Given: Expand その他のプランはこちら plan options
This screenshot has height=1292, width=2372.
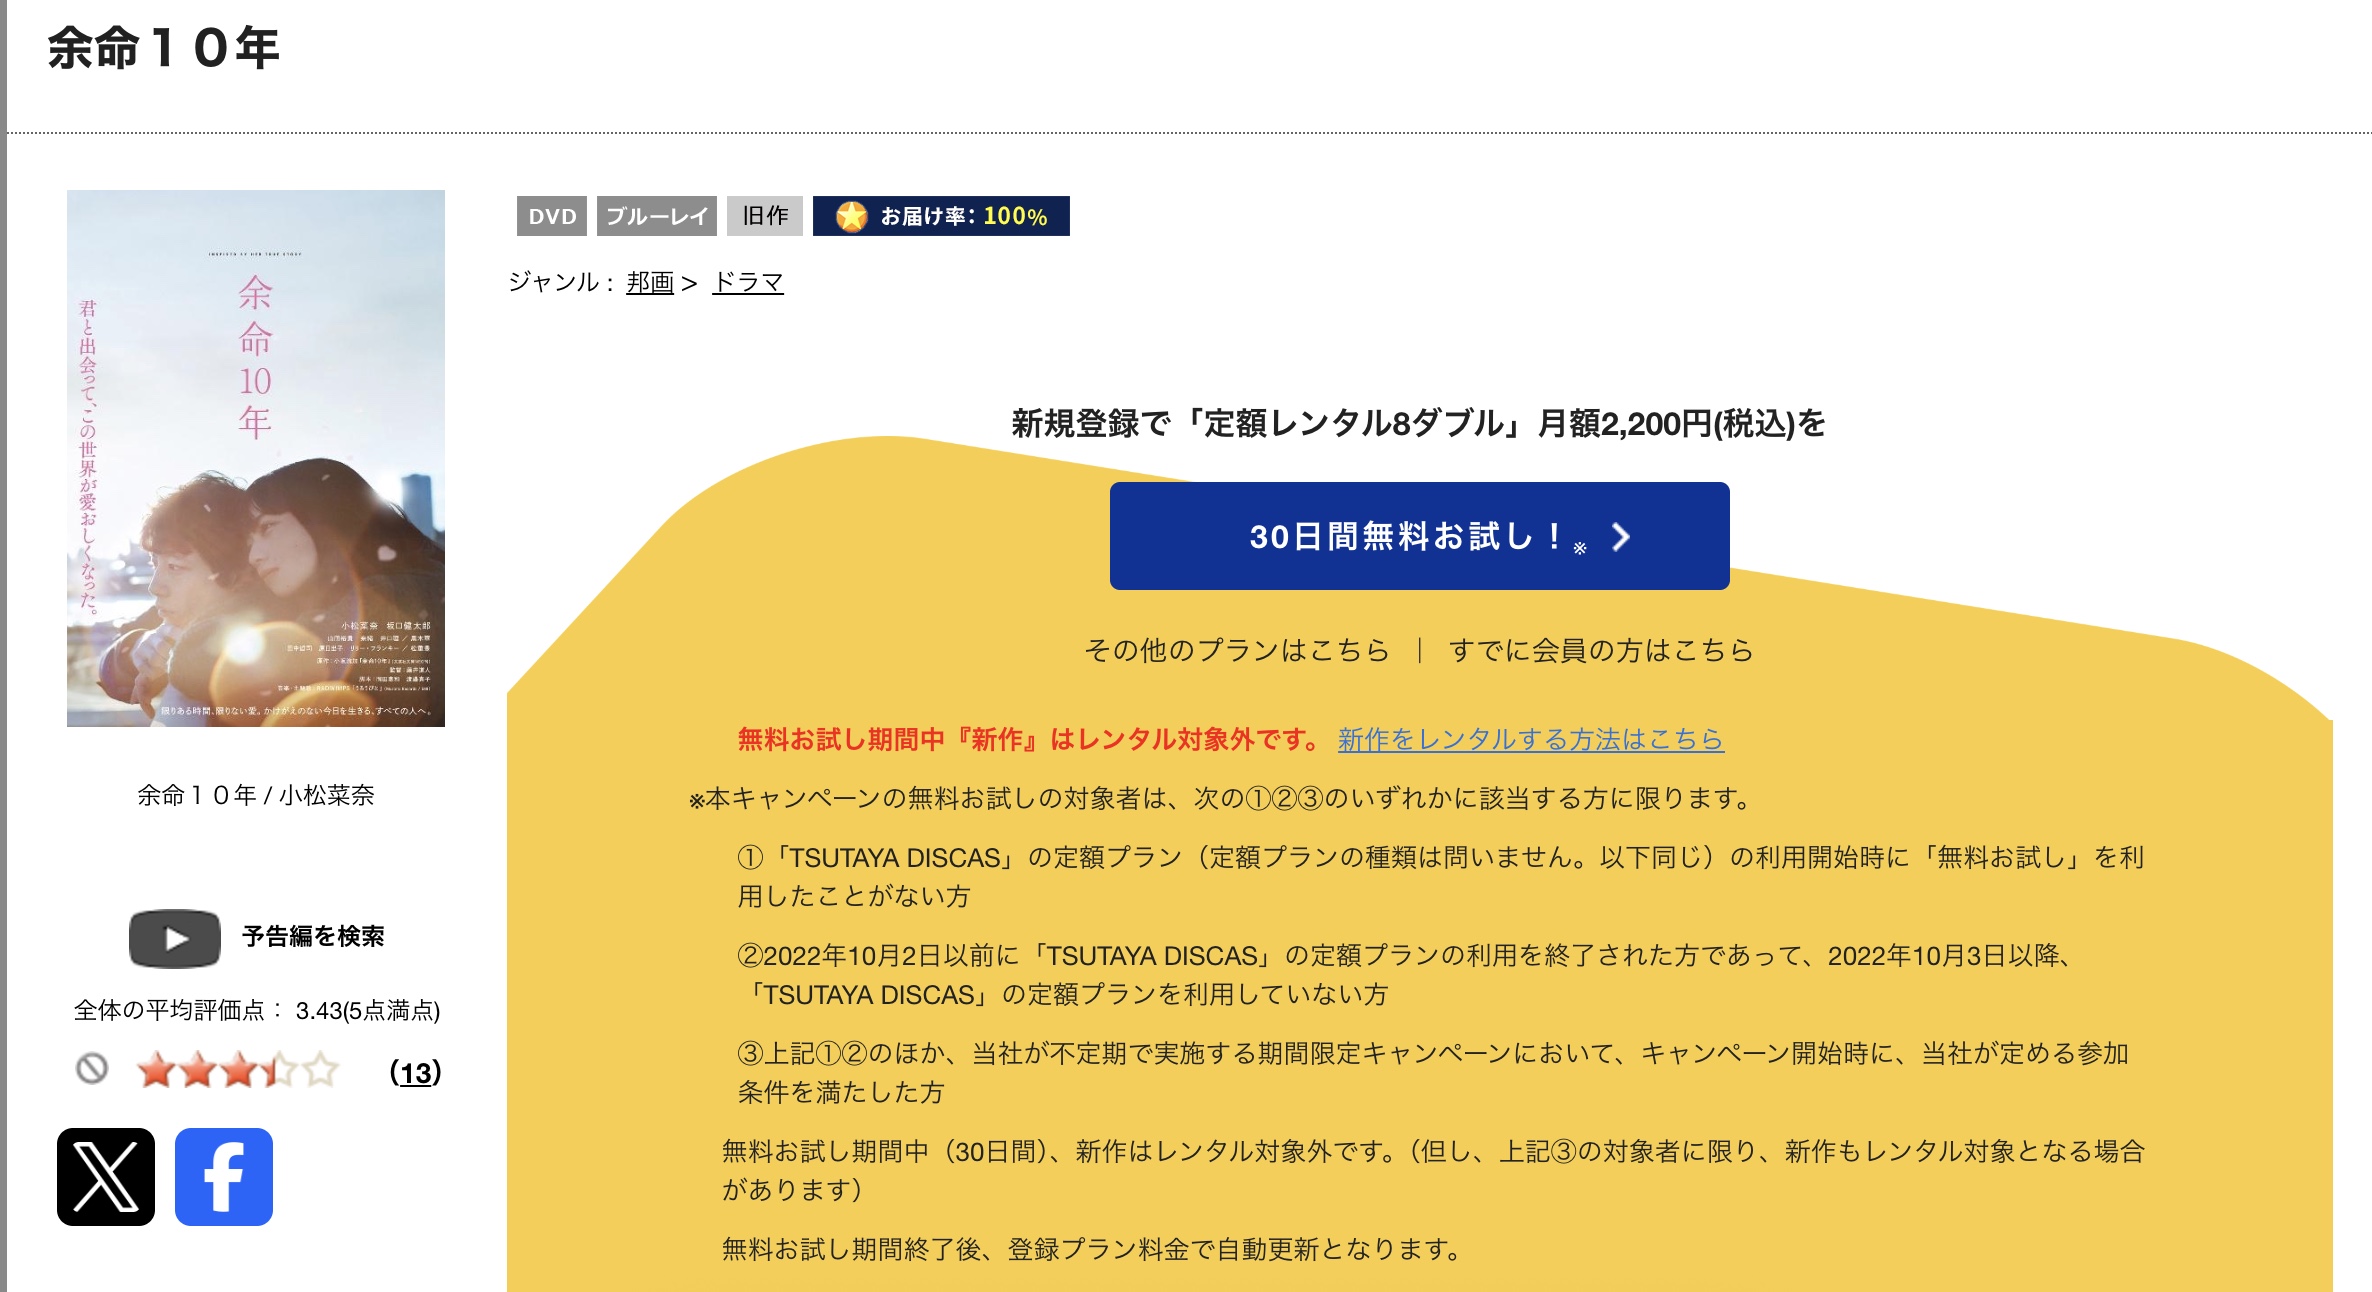Looking at the screenshot, I should (1236, 648).
